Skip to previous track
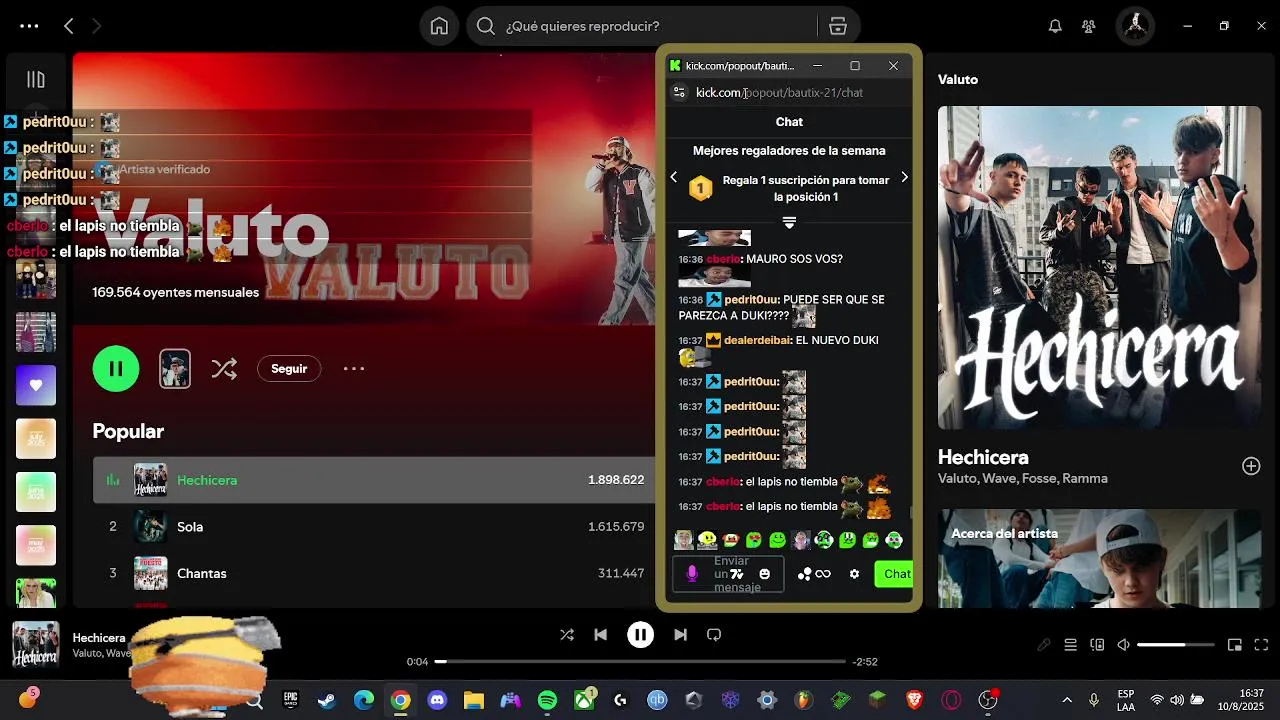Screen dimensions: 1280x720 click(600, 635)
